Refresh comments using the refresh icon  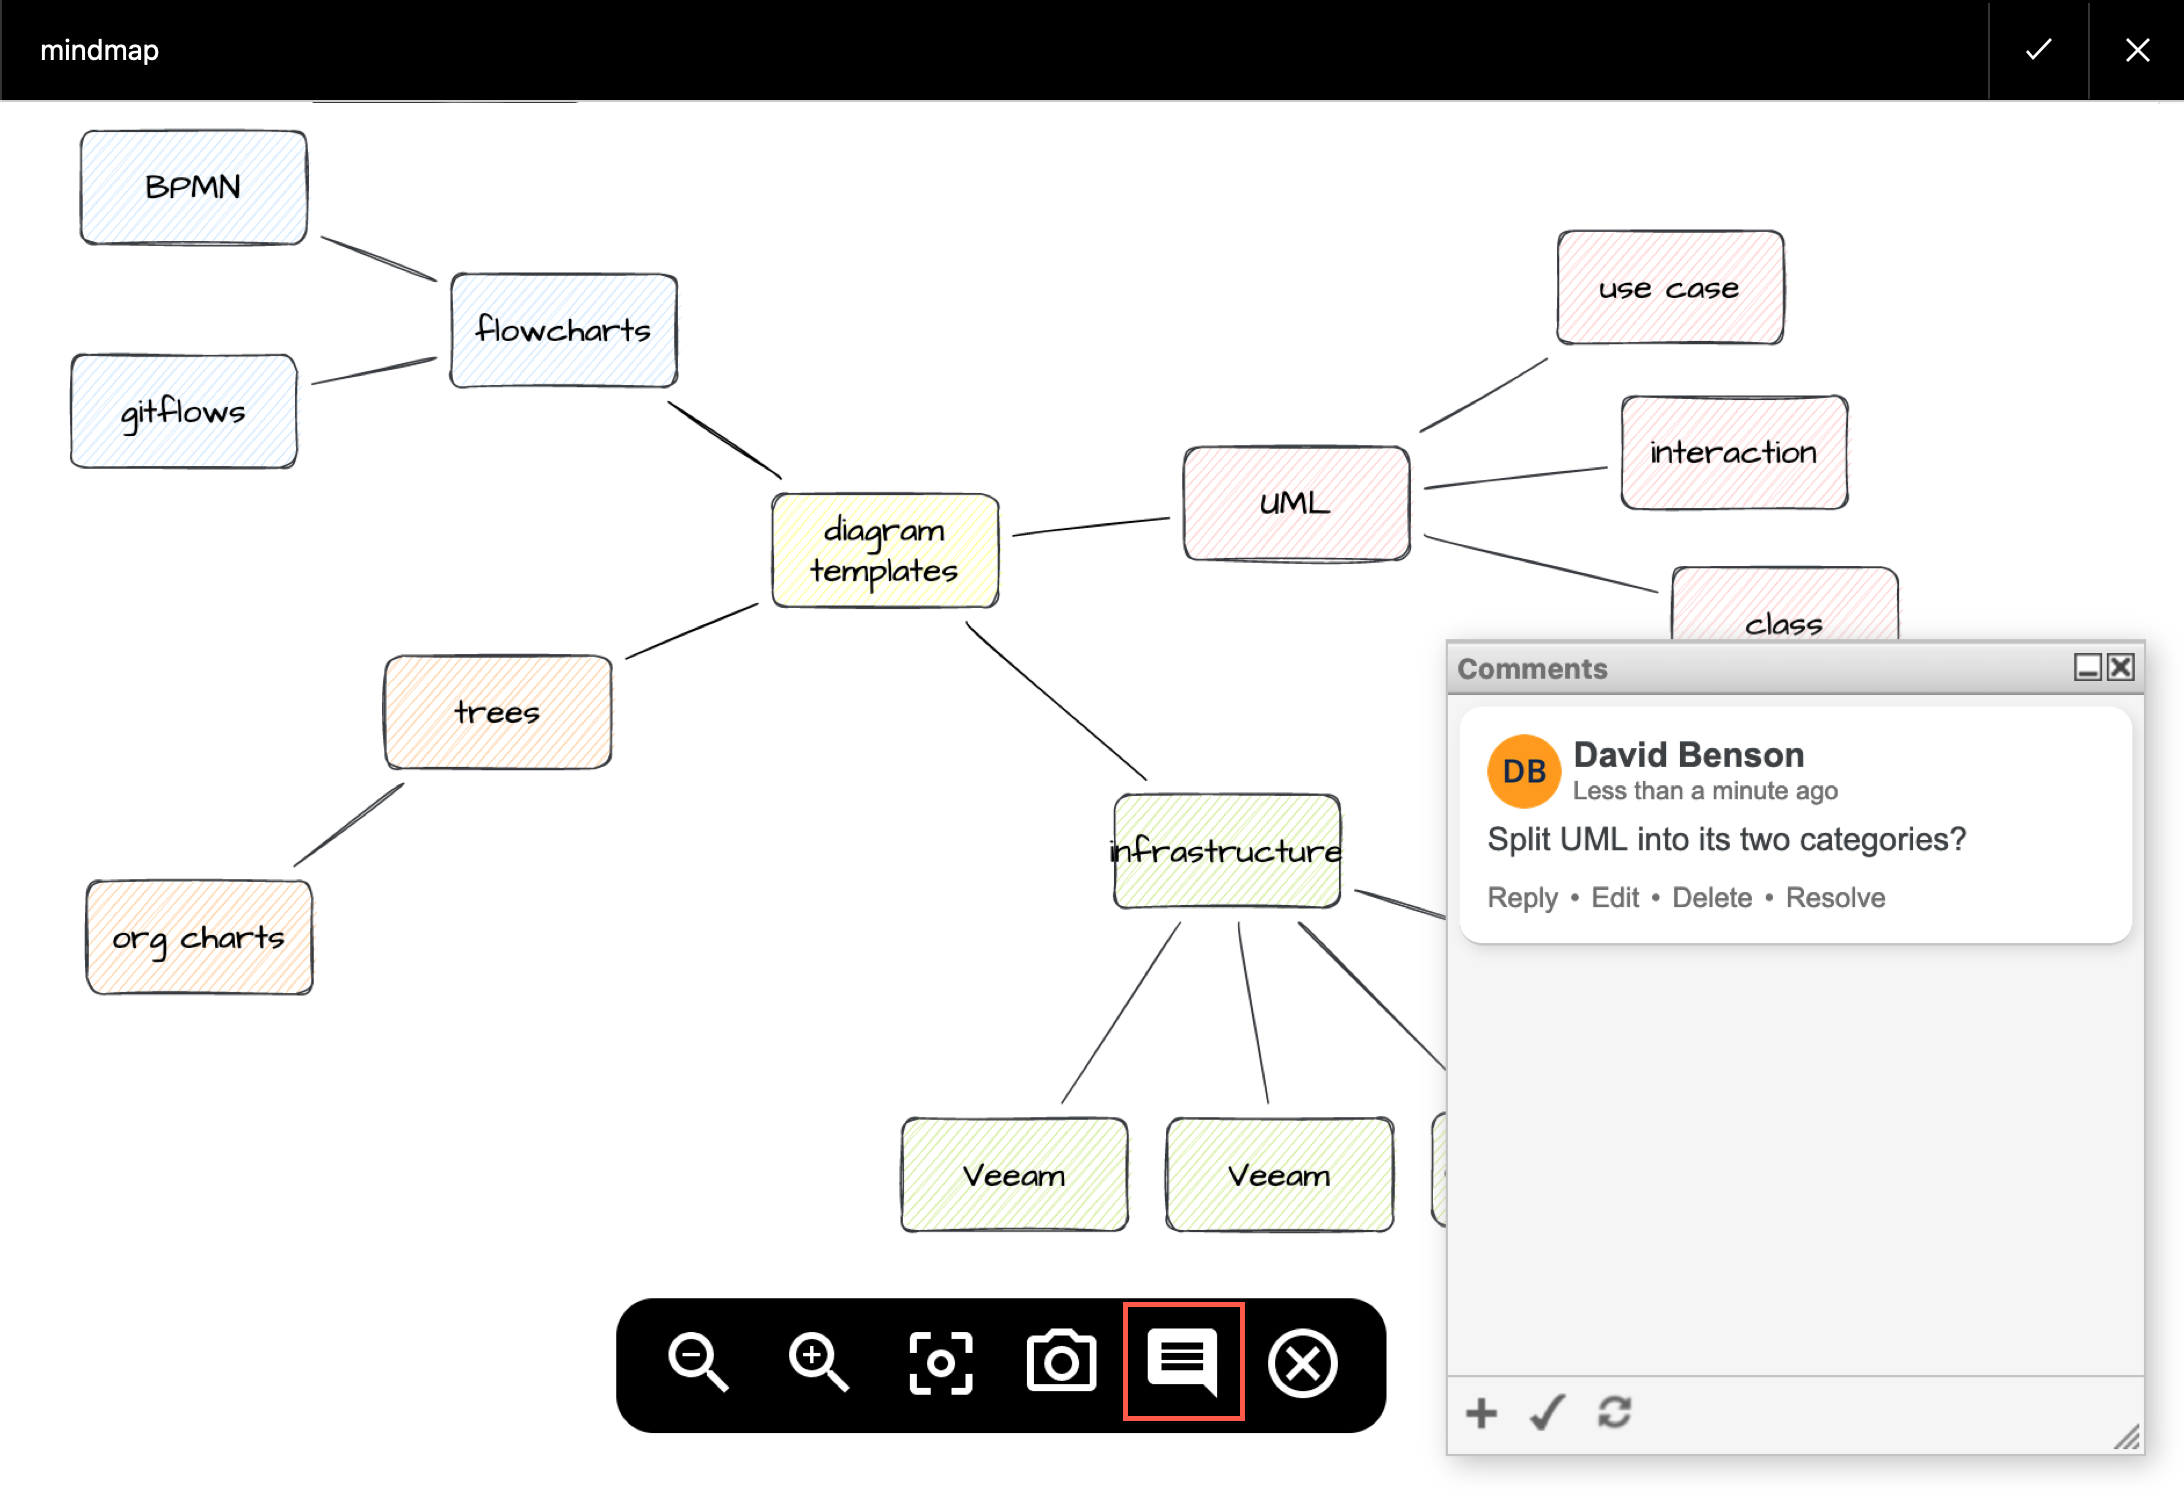point(1614,1413)
